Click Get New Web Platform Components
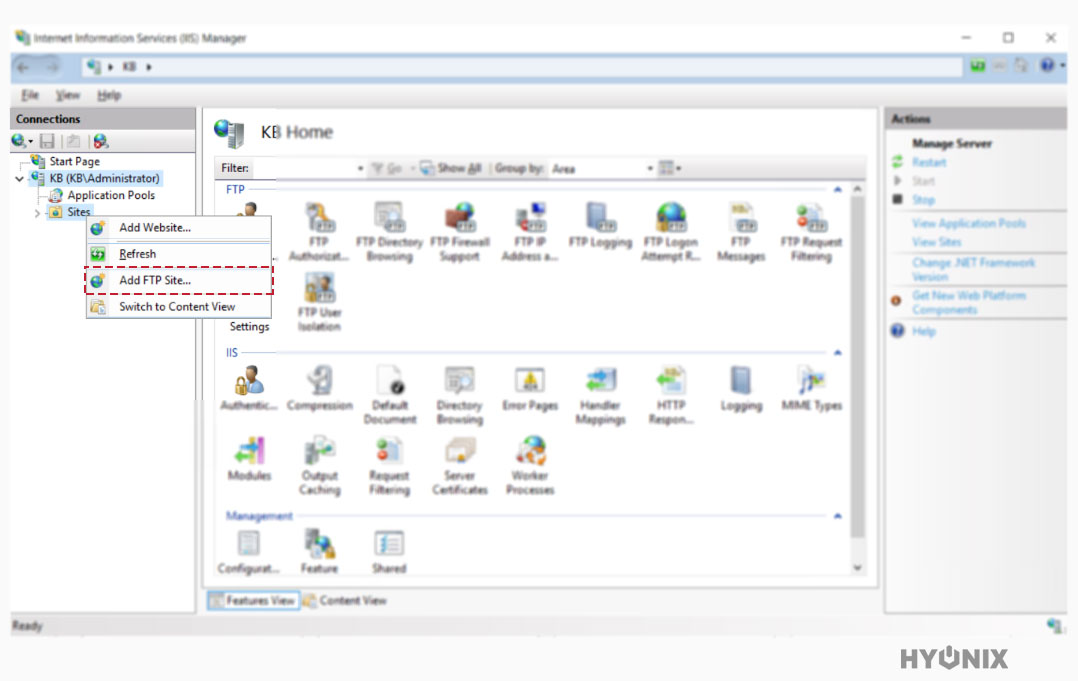The image size is (1078, 681). [969, 302]
